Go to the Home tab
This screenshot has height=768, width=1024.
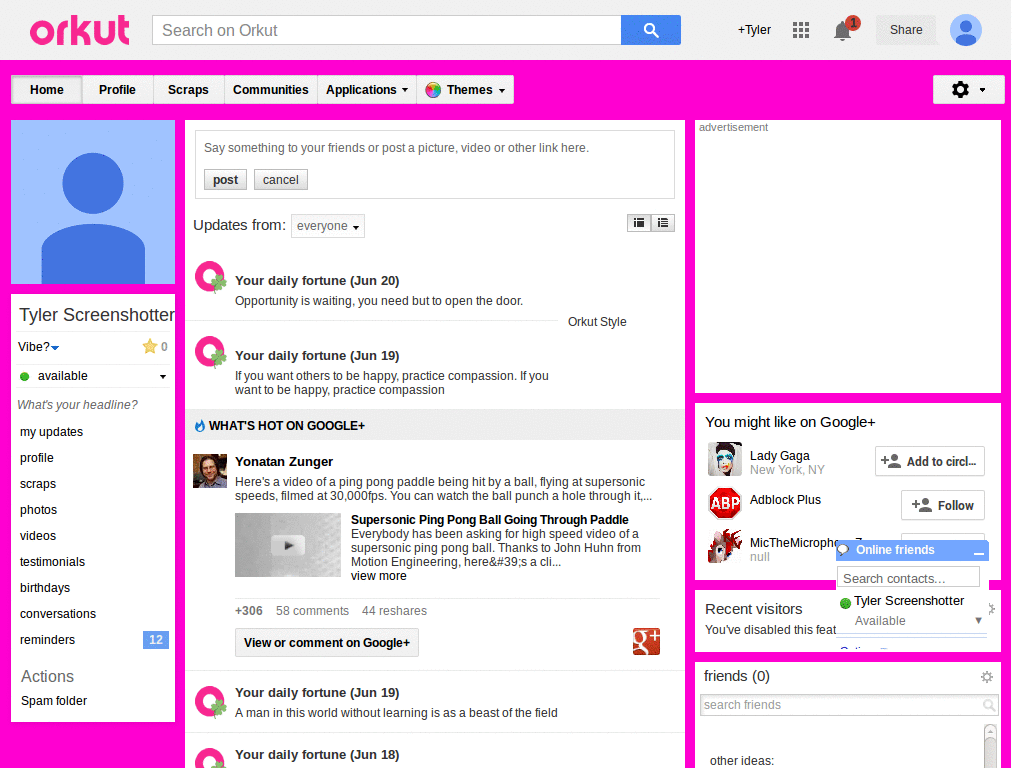[x=46, y=89]
